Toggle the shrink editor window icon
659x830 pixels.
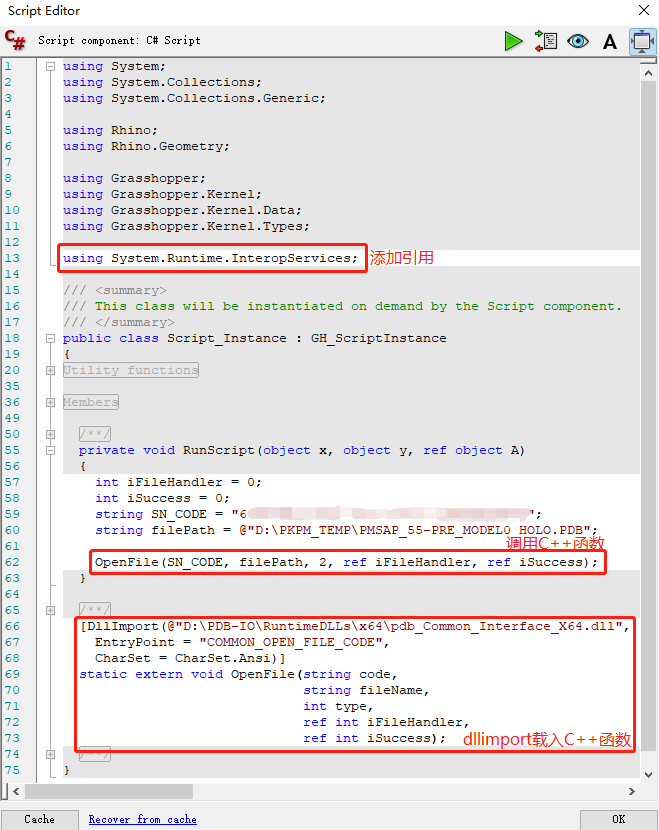pyautogui.click(x=642, y=41)
